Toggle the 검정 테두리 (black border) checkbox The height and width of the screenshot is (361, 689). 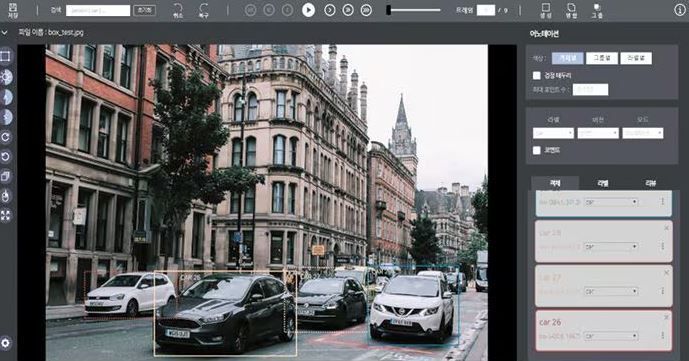537,76
